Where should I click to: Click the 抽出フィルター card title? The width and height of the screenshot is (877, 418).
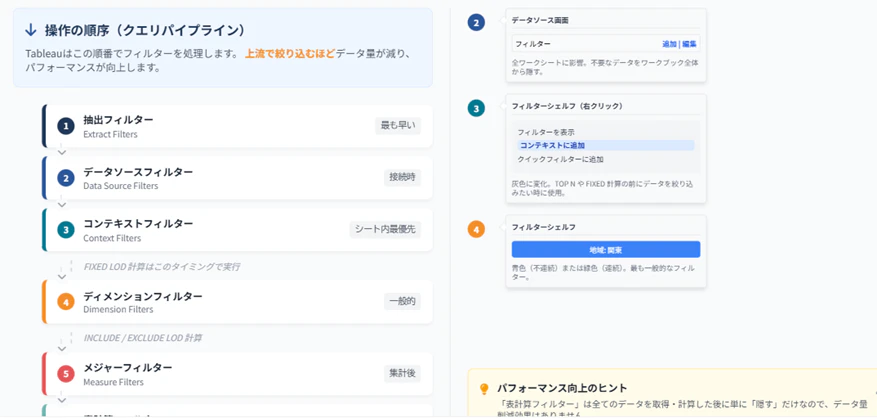coord(118,120)
